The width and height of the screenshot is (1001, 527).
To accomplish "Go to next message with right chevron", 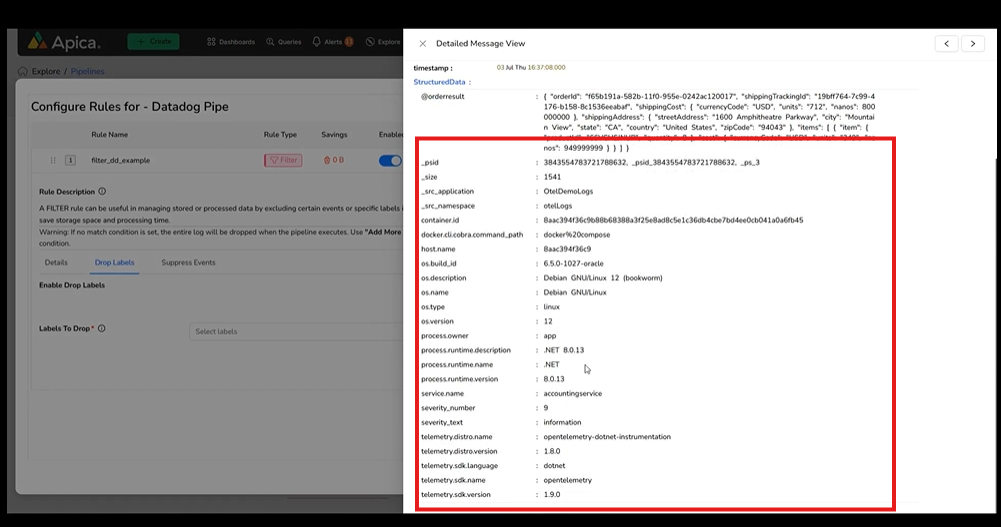I will pyautogui.click(x=973, y=44).
